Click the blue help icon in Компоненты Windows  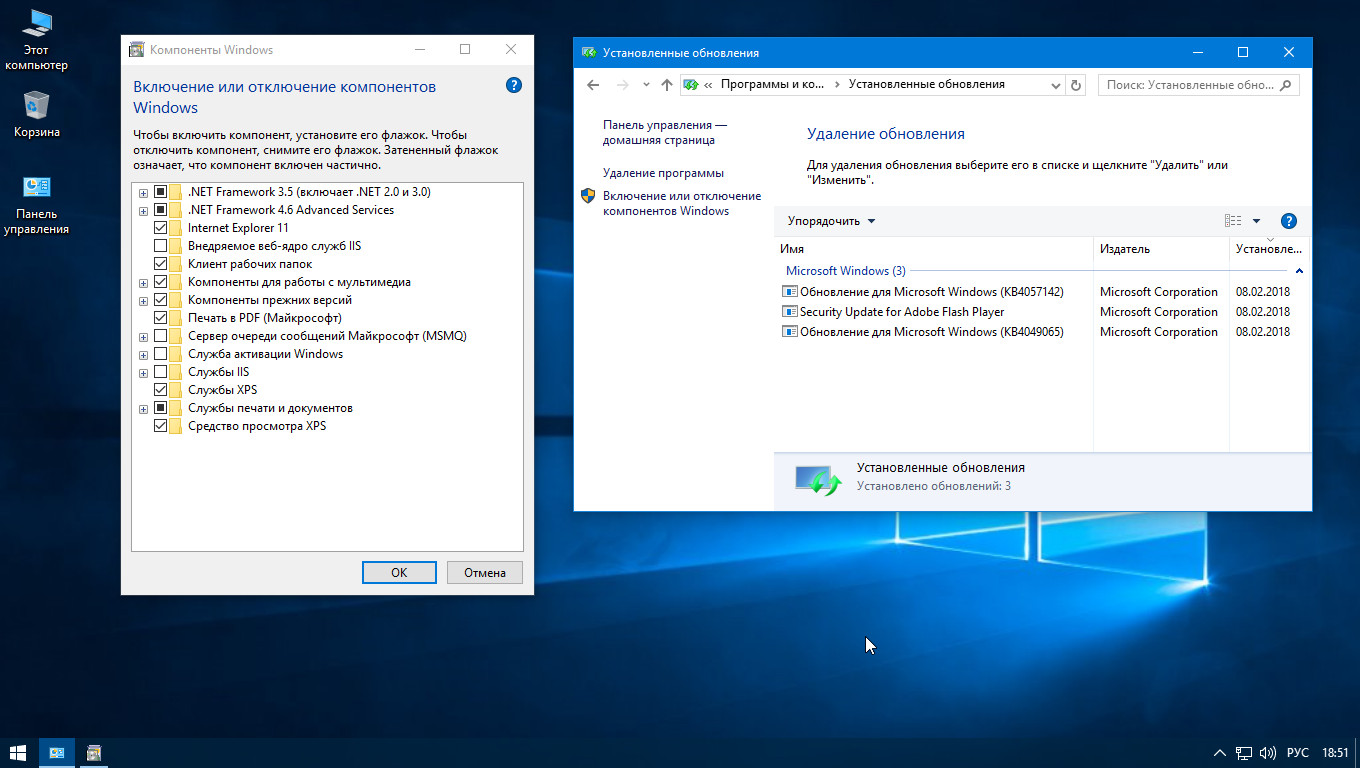514,86
